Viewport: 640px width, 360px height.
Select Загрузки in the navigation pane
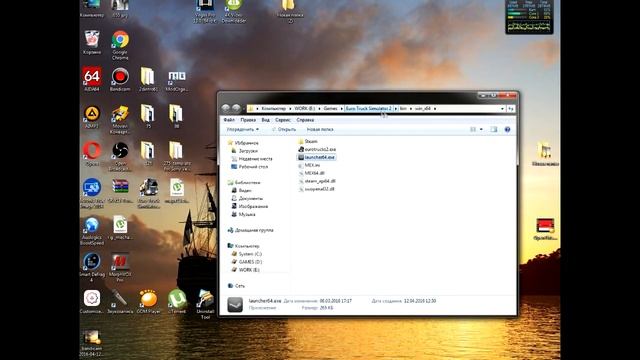click(244, 151)
